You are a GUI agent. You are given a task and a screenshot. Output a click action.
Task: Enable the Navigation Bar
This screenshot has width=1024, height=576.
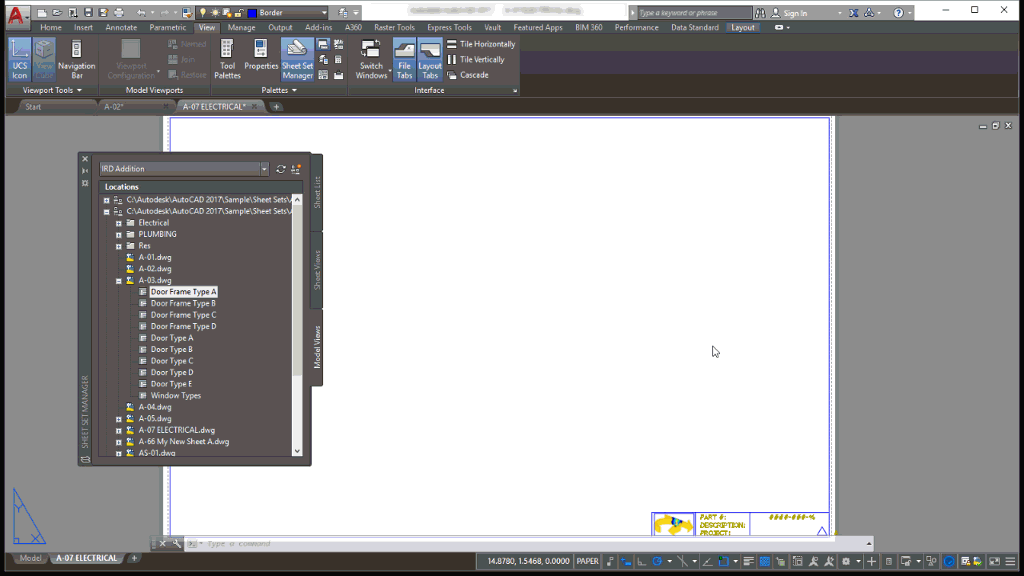tap(77, 57)
